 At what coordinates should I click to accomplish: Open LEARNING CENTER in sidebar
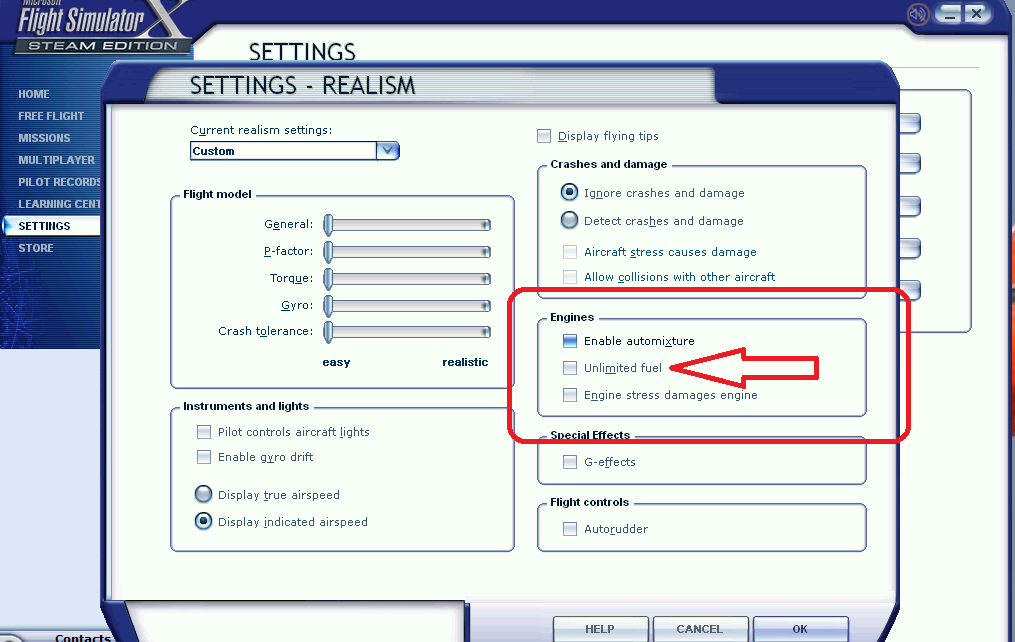pyautogui.click(x=59, y=205)
